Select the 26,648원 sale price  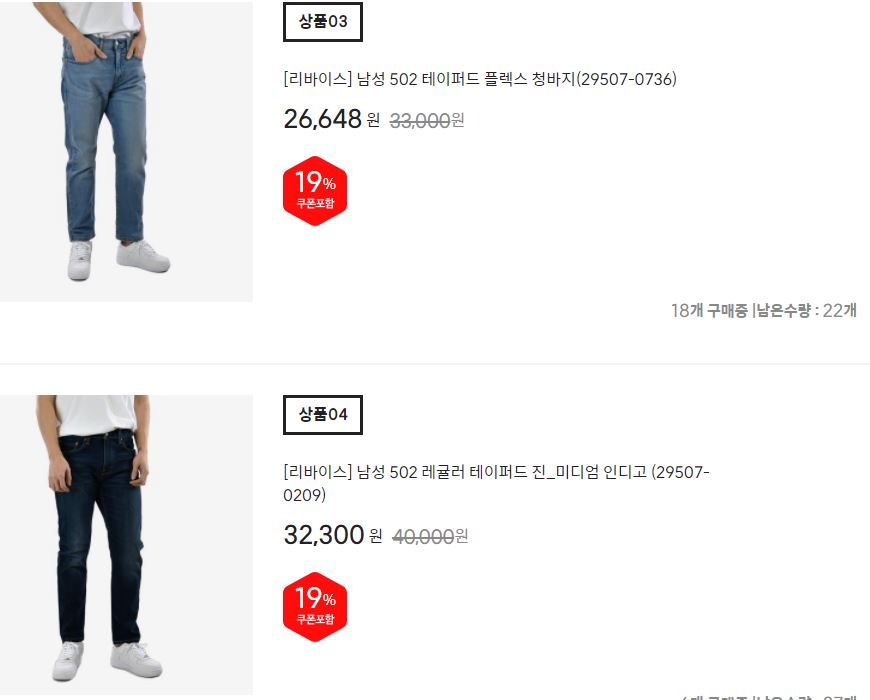click(x=332, y=119)
